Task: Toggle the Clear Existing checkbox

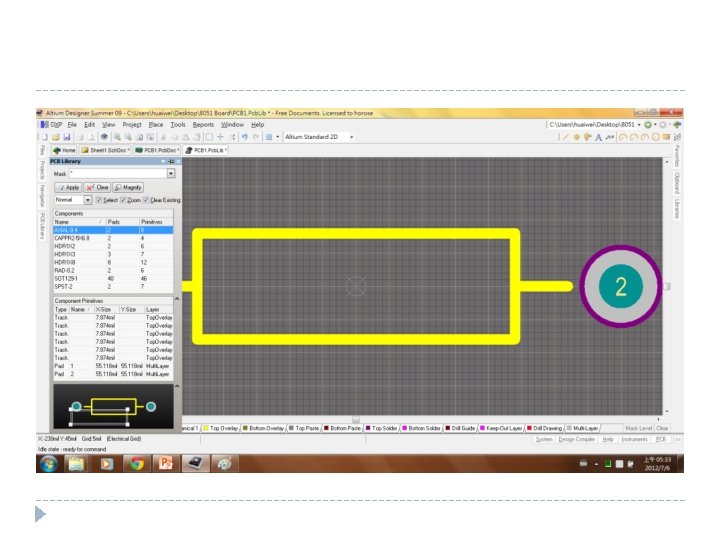Action: tap(146, 200)
